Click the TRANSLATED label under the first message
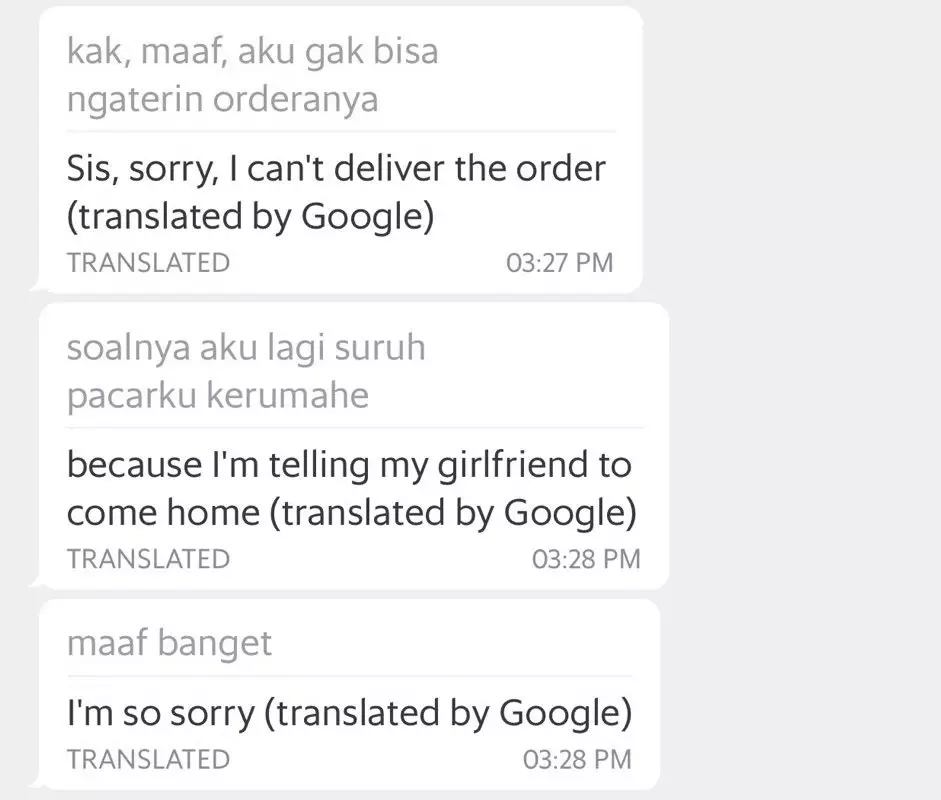 pyautogui.click(x=148, y=262)
